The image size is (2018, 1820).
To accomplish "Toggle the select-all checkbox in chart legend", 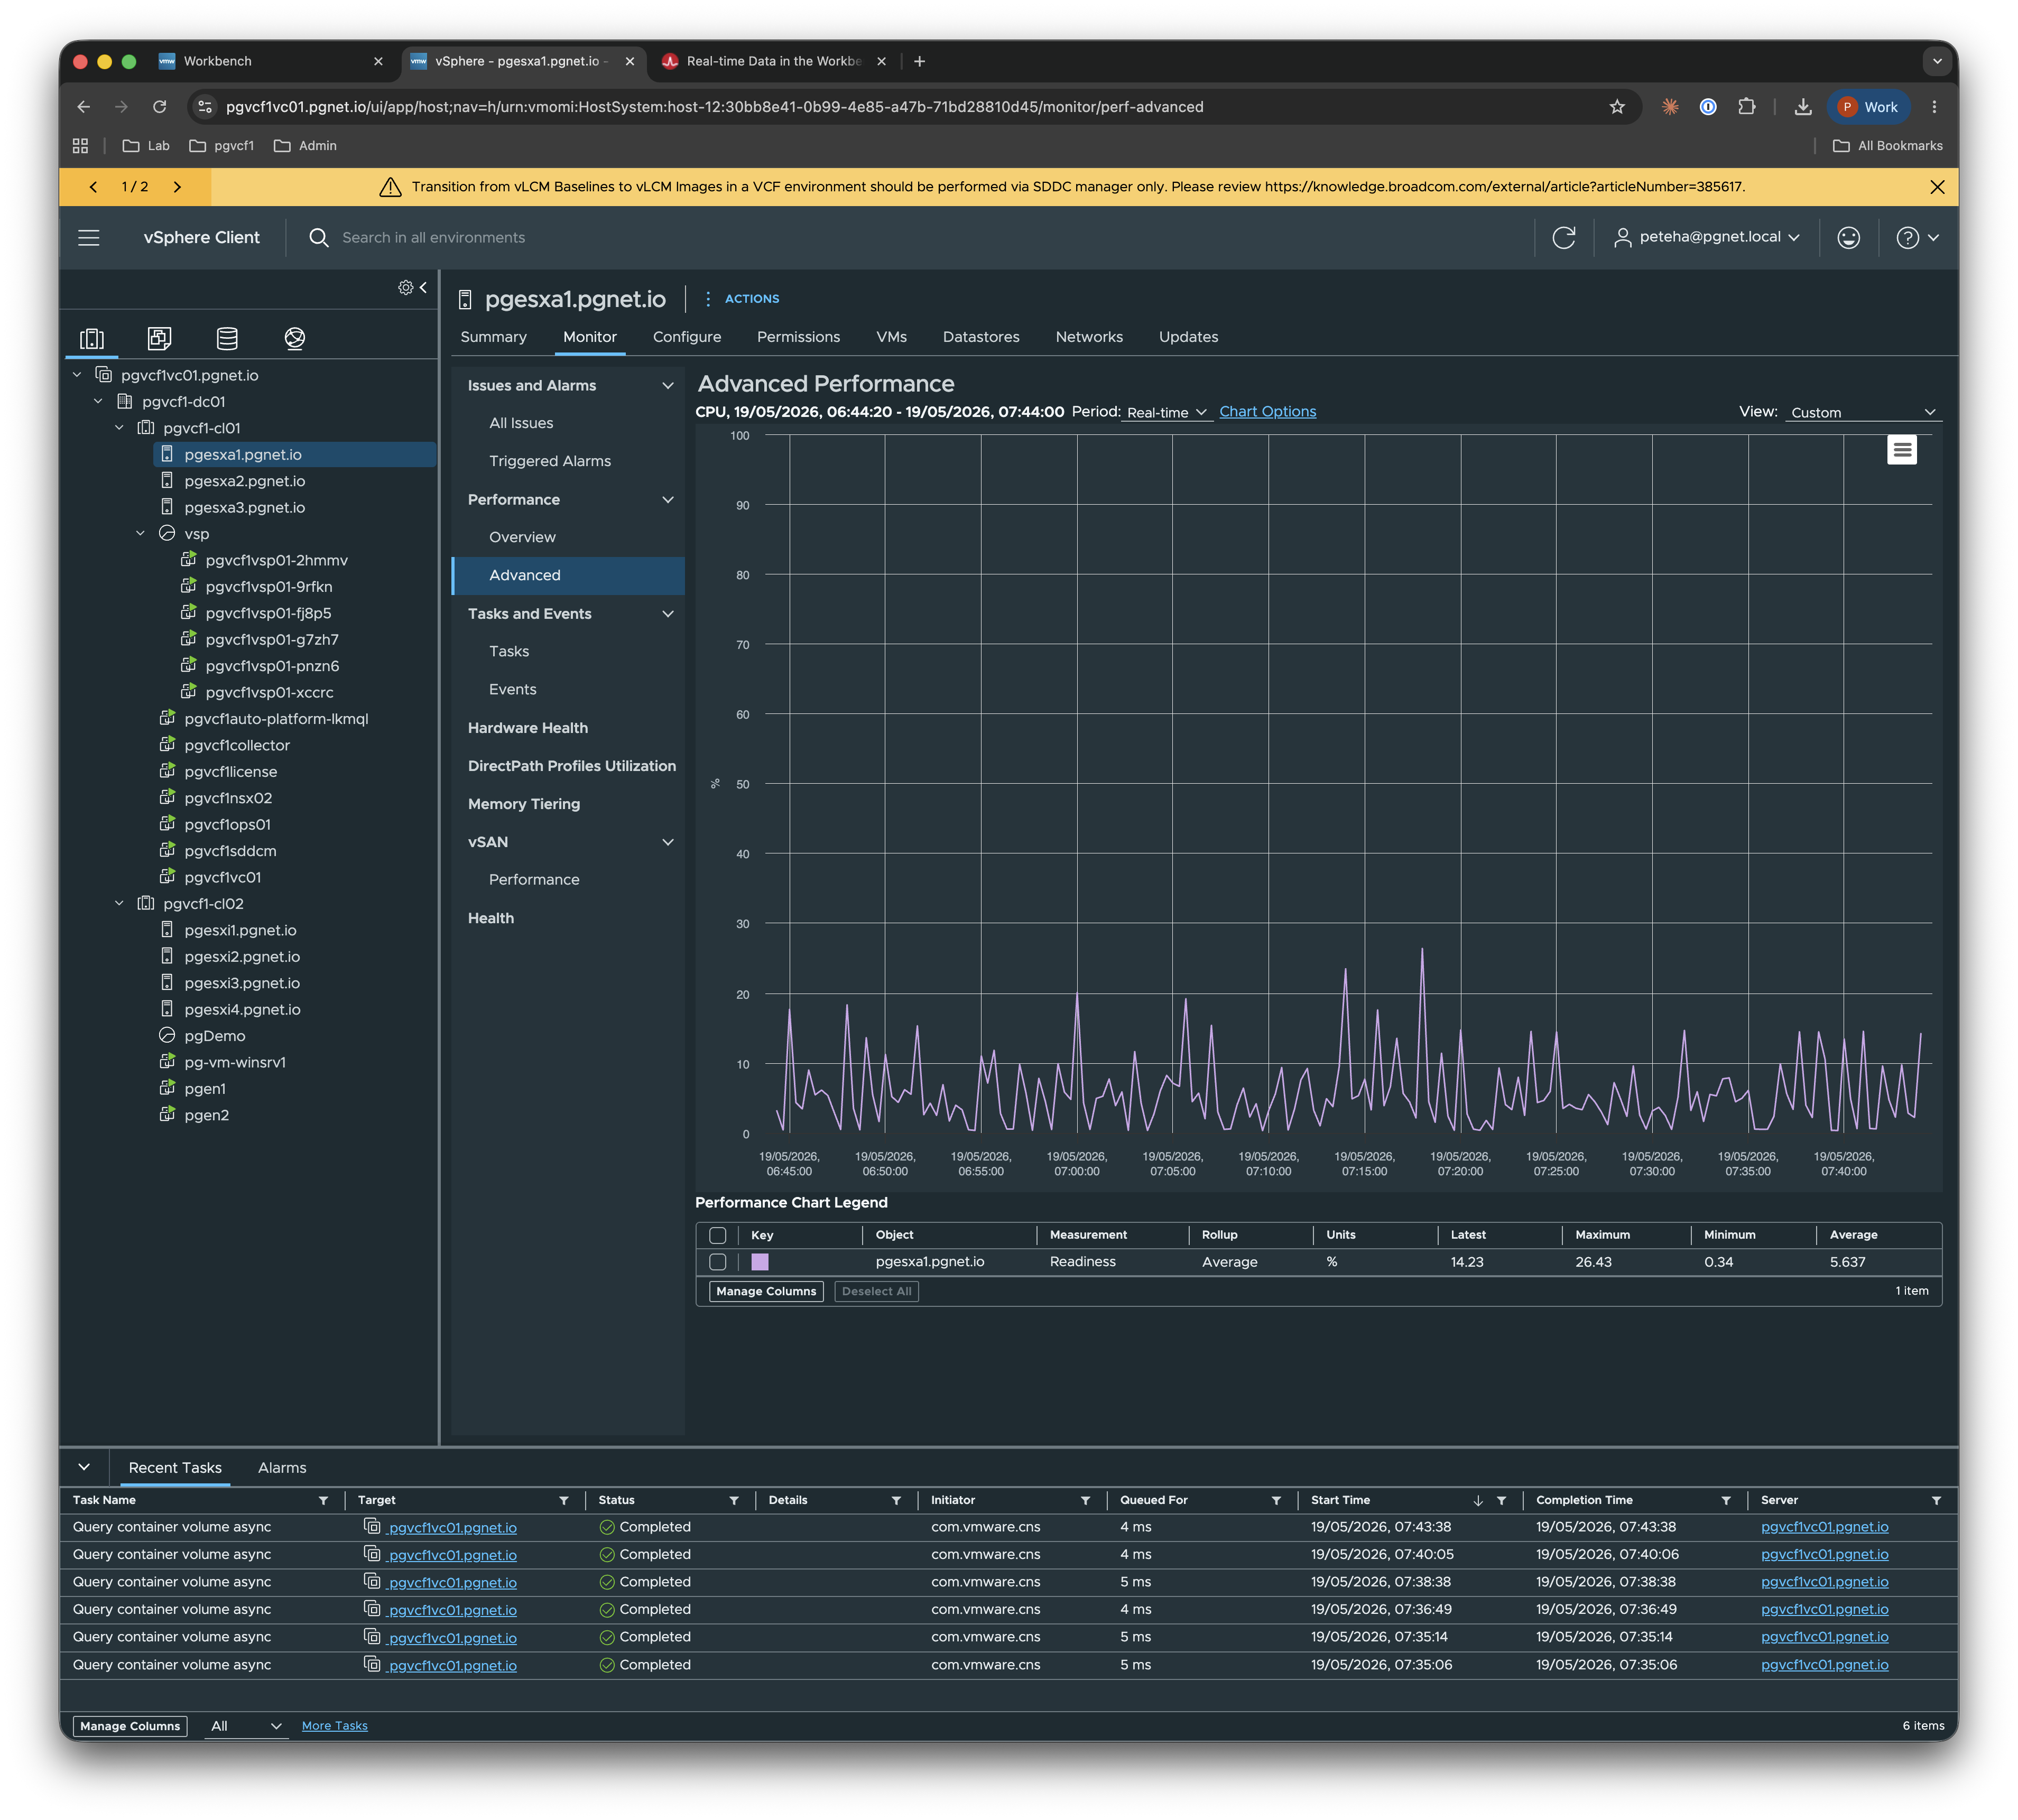I will point(717,1236).
